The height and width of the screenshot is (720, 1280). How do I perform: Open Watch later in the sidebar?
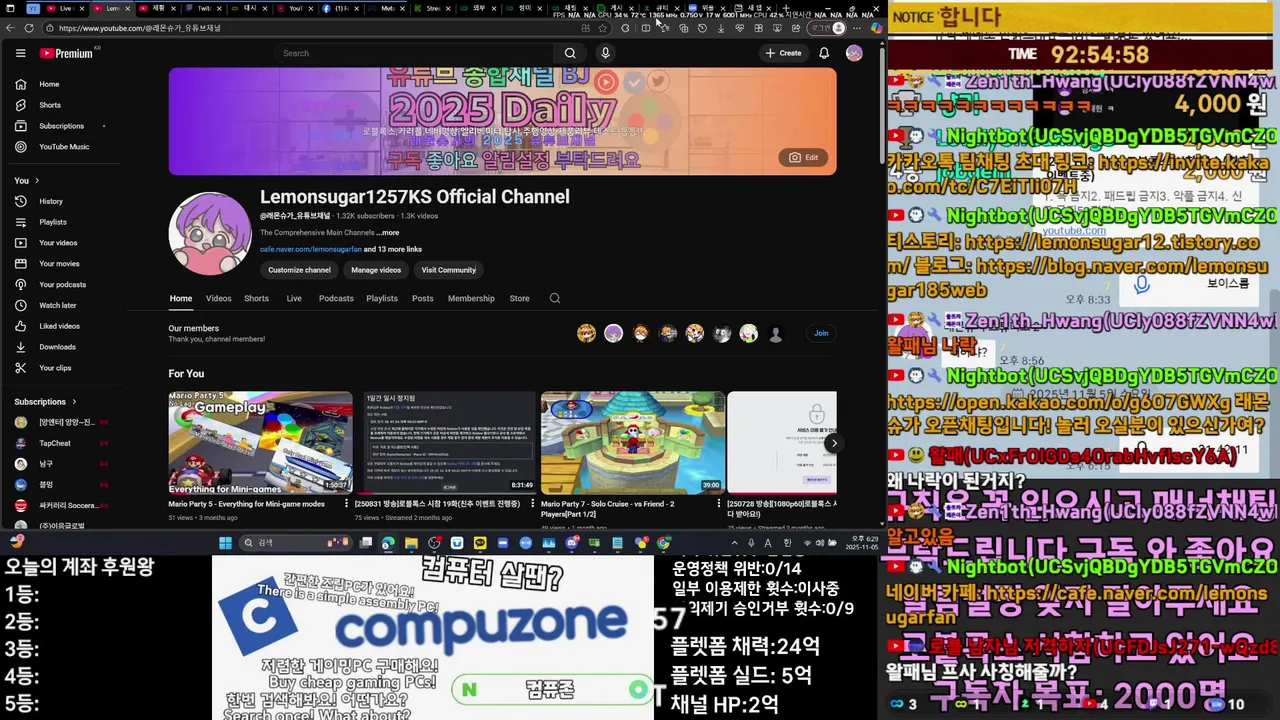[x=57, y=306]
